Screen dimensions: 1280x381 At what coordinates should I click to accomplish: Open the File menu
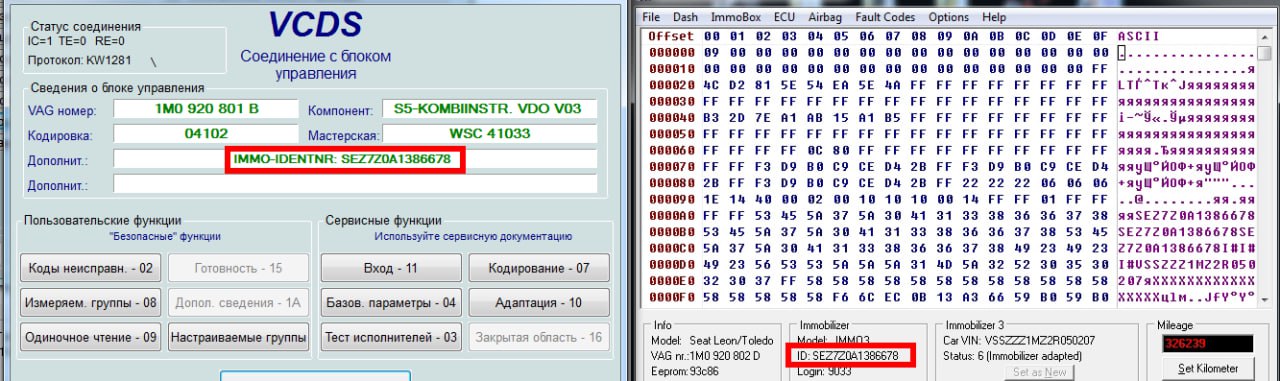click(652, 17)
